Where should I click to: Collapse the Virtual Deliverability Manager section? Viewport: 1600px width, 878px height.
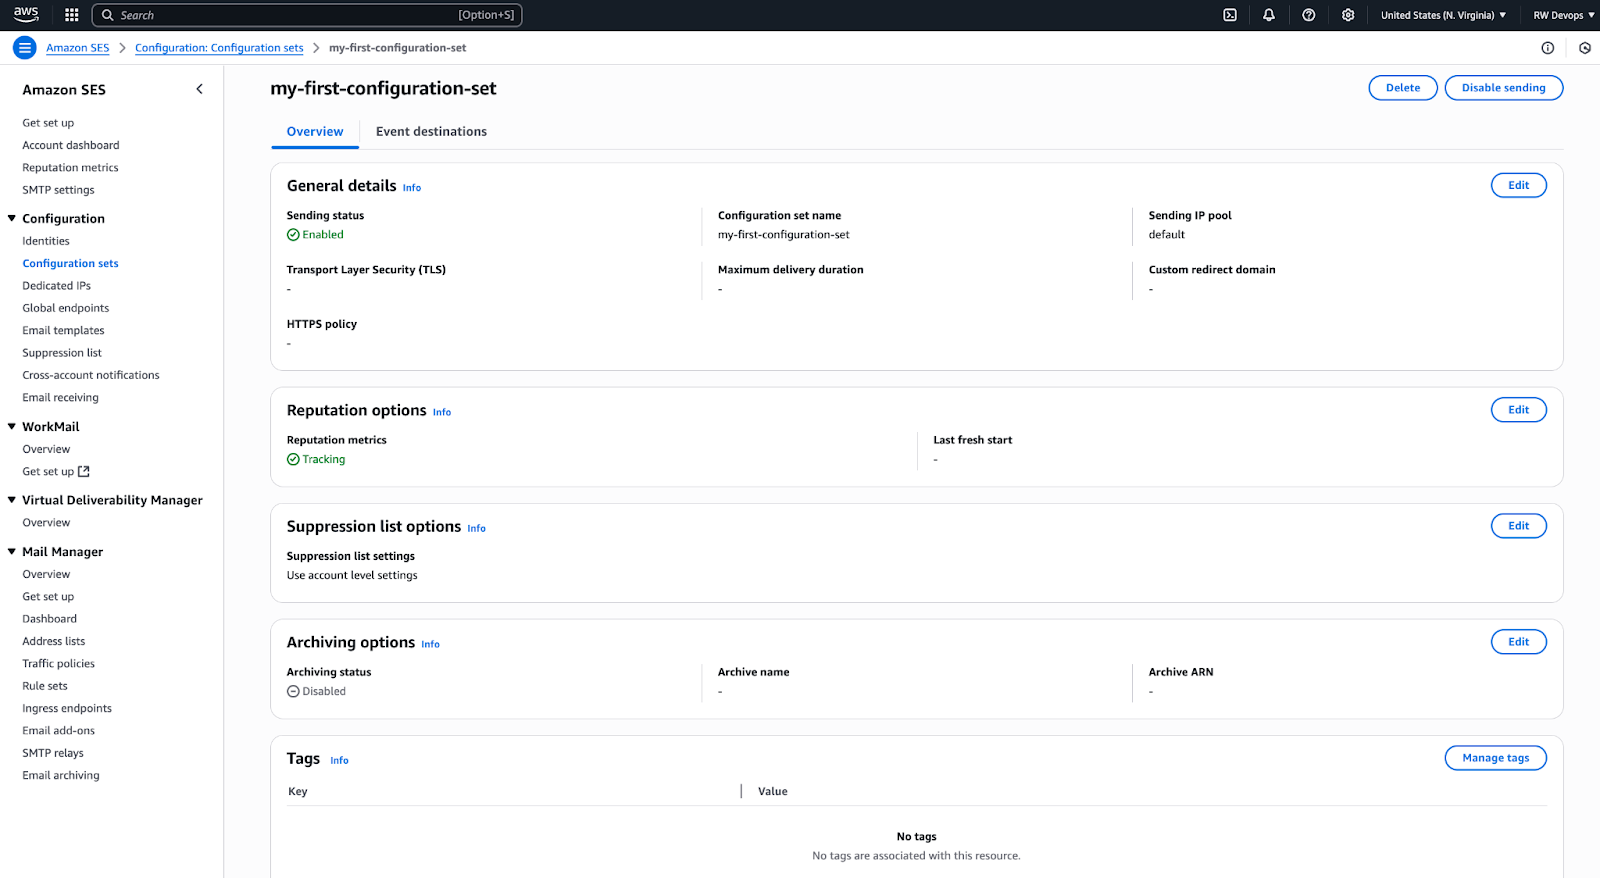pyautogui.click(x=12, y=500)
